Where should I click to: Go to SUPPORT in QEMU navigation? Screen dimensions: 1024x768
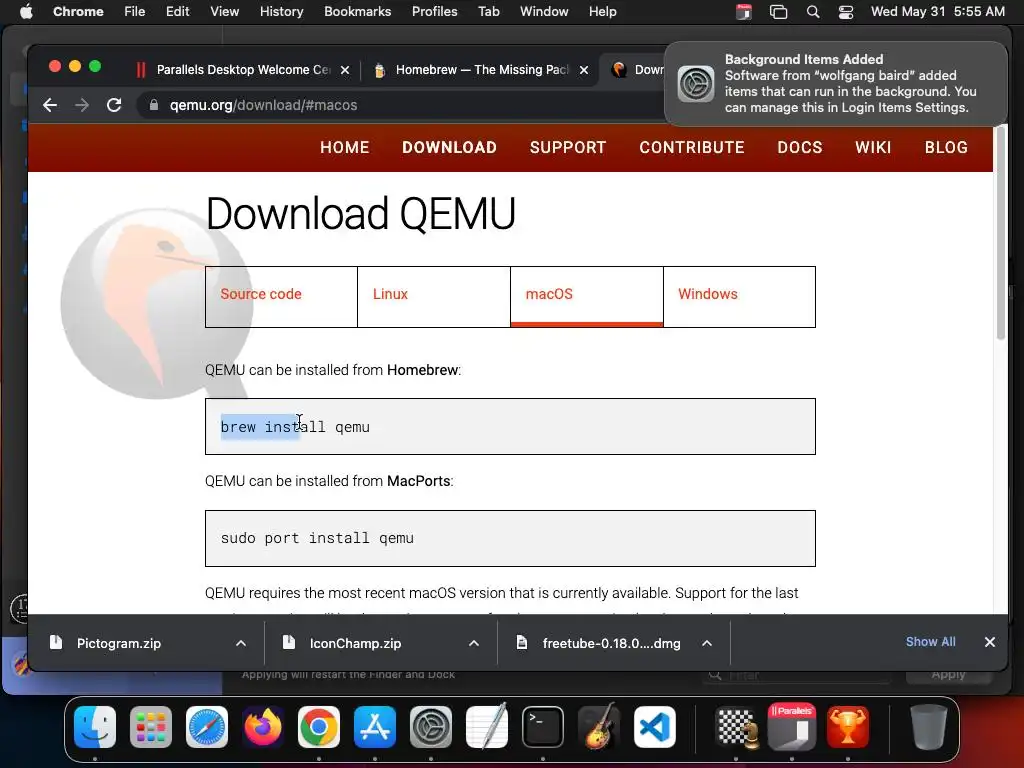568,148
